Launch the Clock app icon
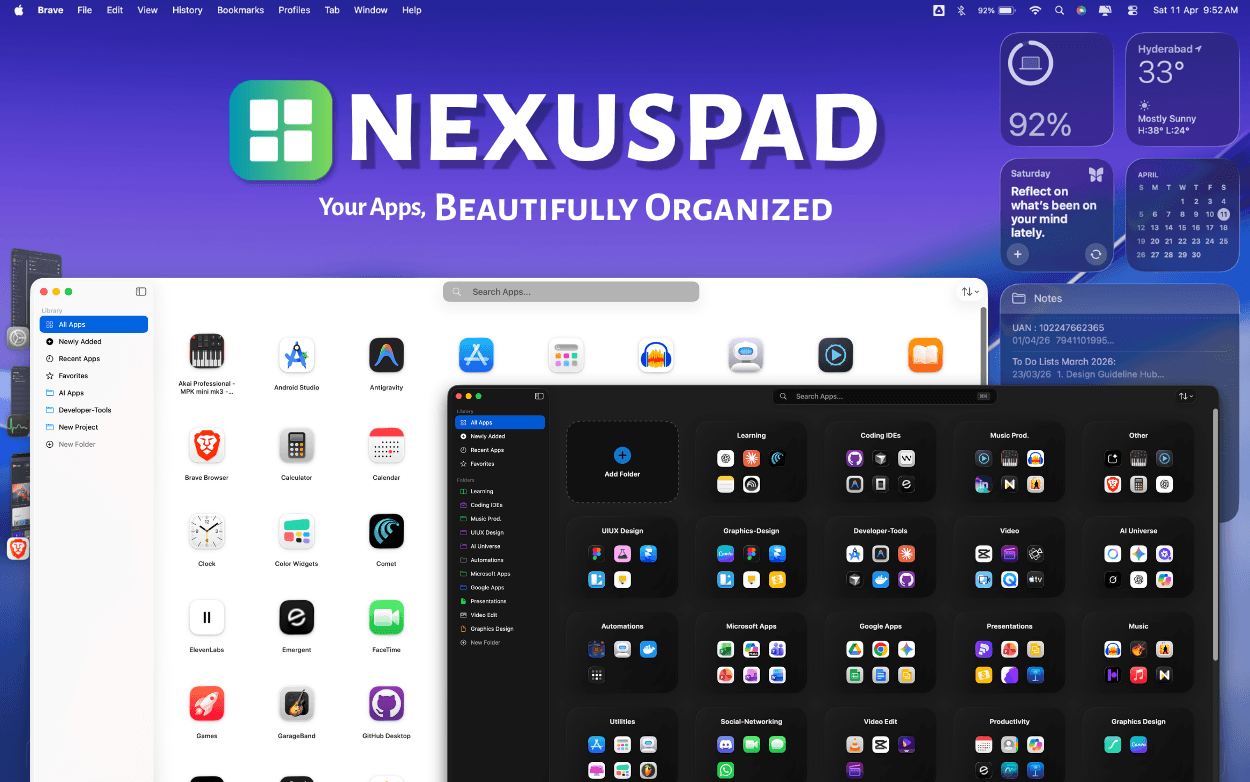 click(207, 532)
